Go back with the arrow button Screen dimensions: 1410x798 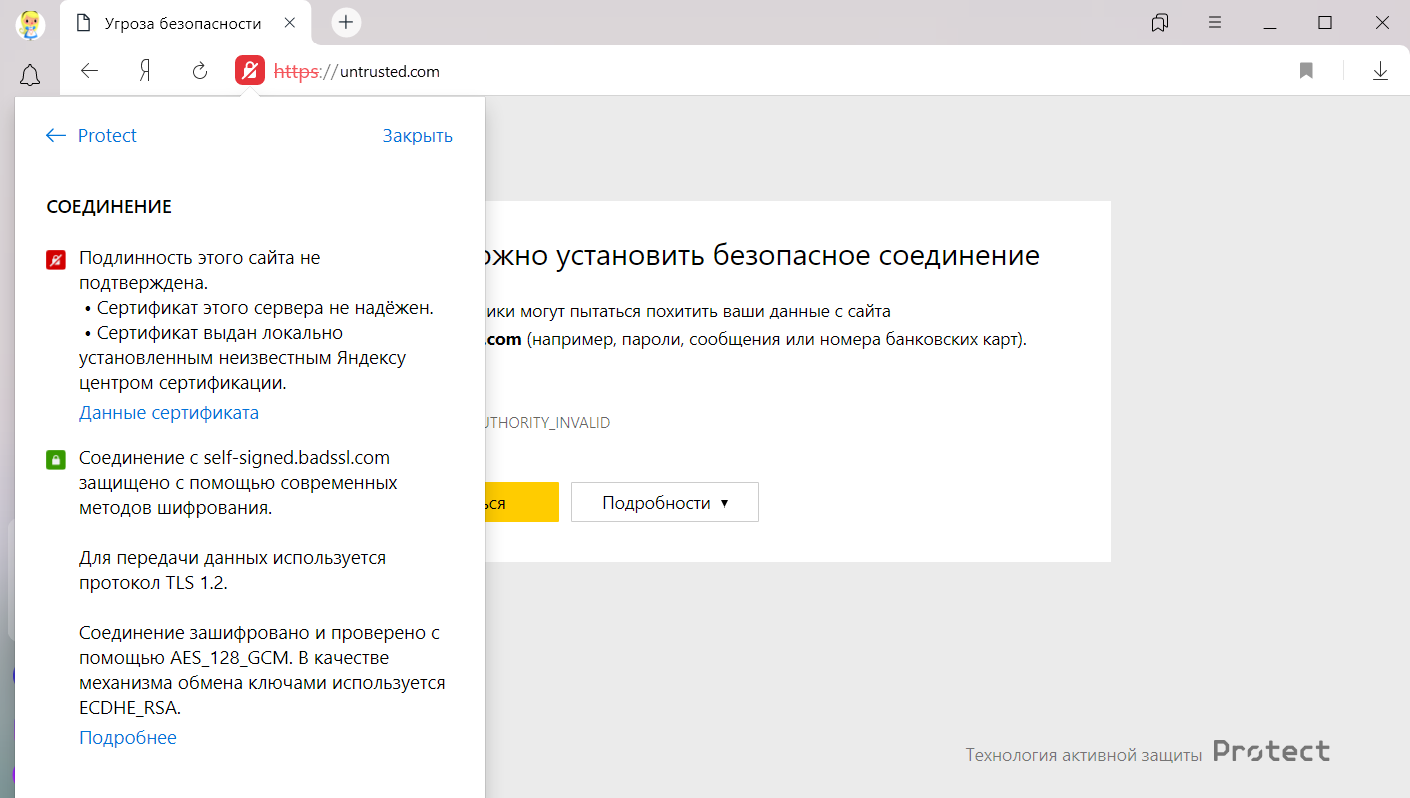90,71
